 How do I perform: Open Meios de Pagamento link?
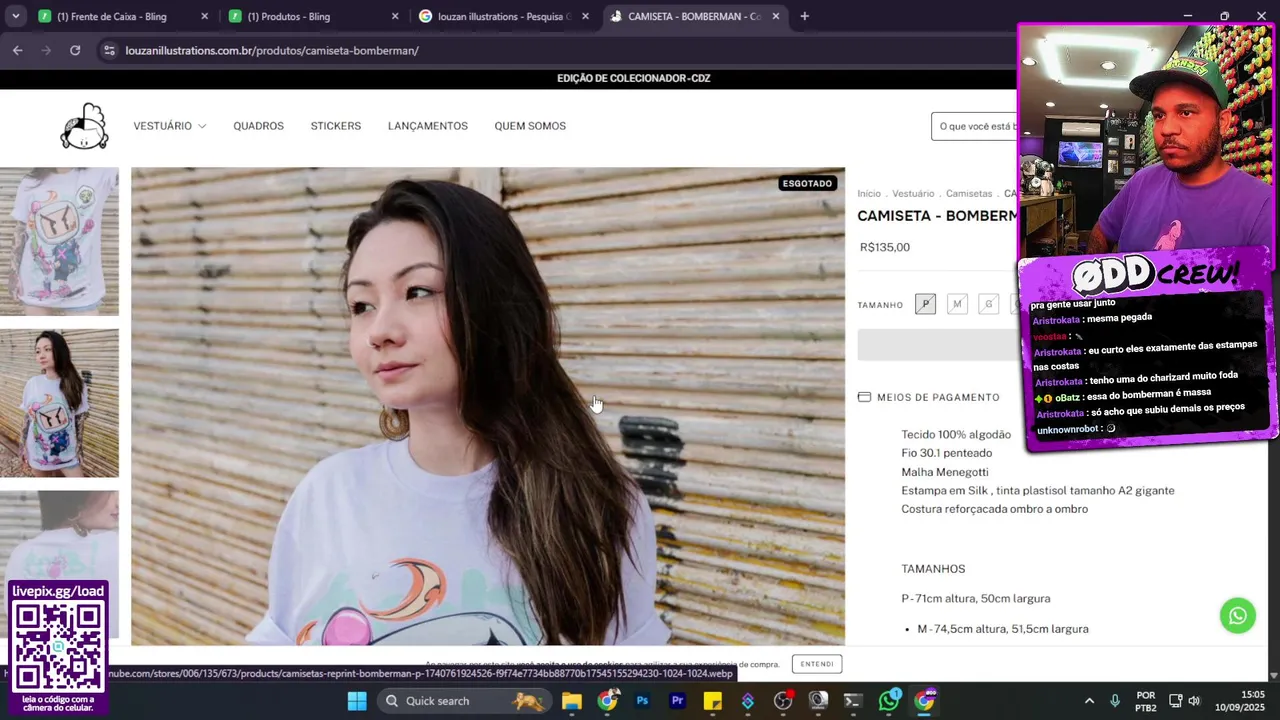point(938,397)
